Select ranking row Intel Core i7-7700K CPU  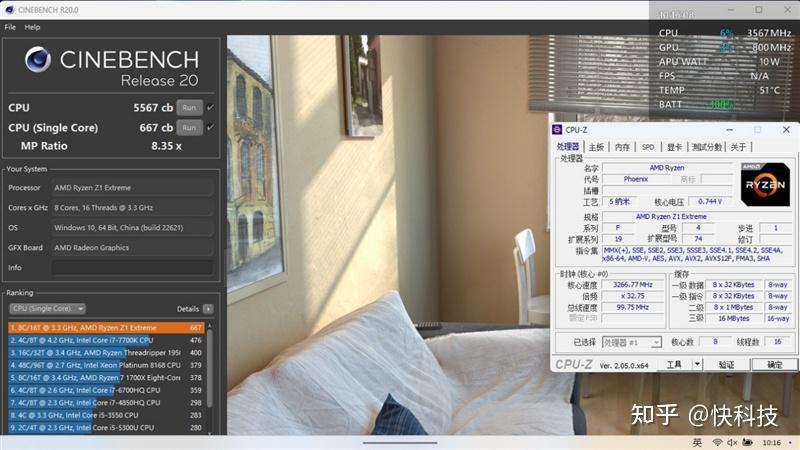106,340
